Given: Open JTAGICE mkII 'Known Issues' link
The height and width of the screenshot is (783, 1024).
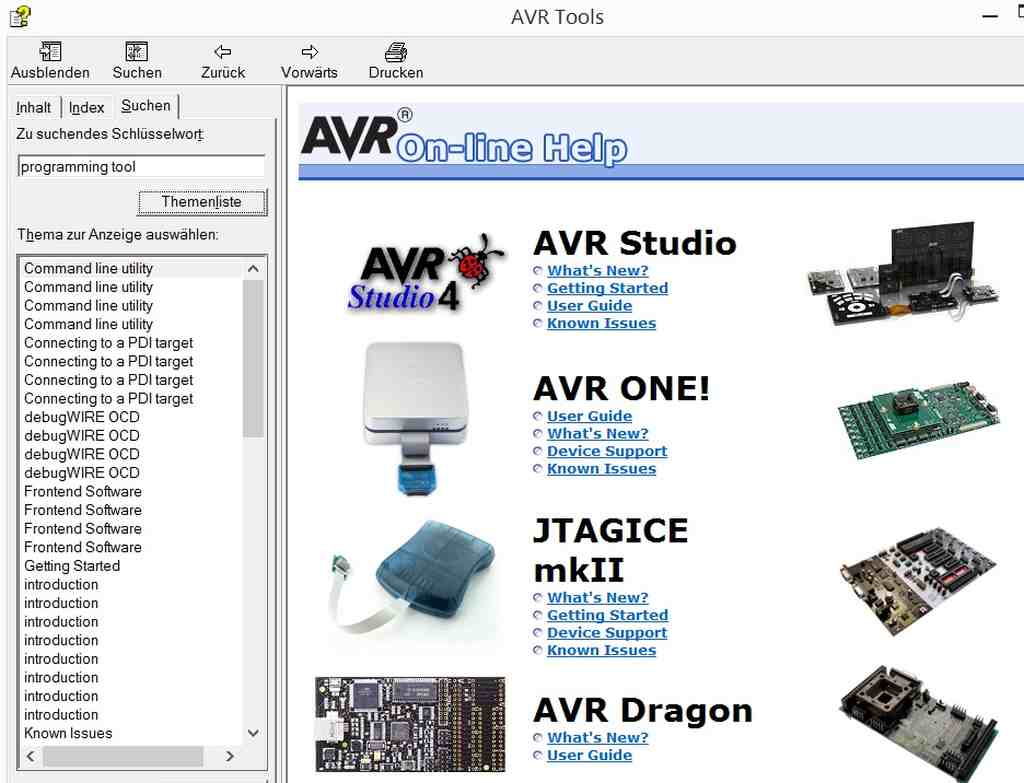Looking at the screenshot, I should click(x=601, y=650).
